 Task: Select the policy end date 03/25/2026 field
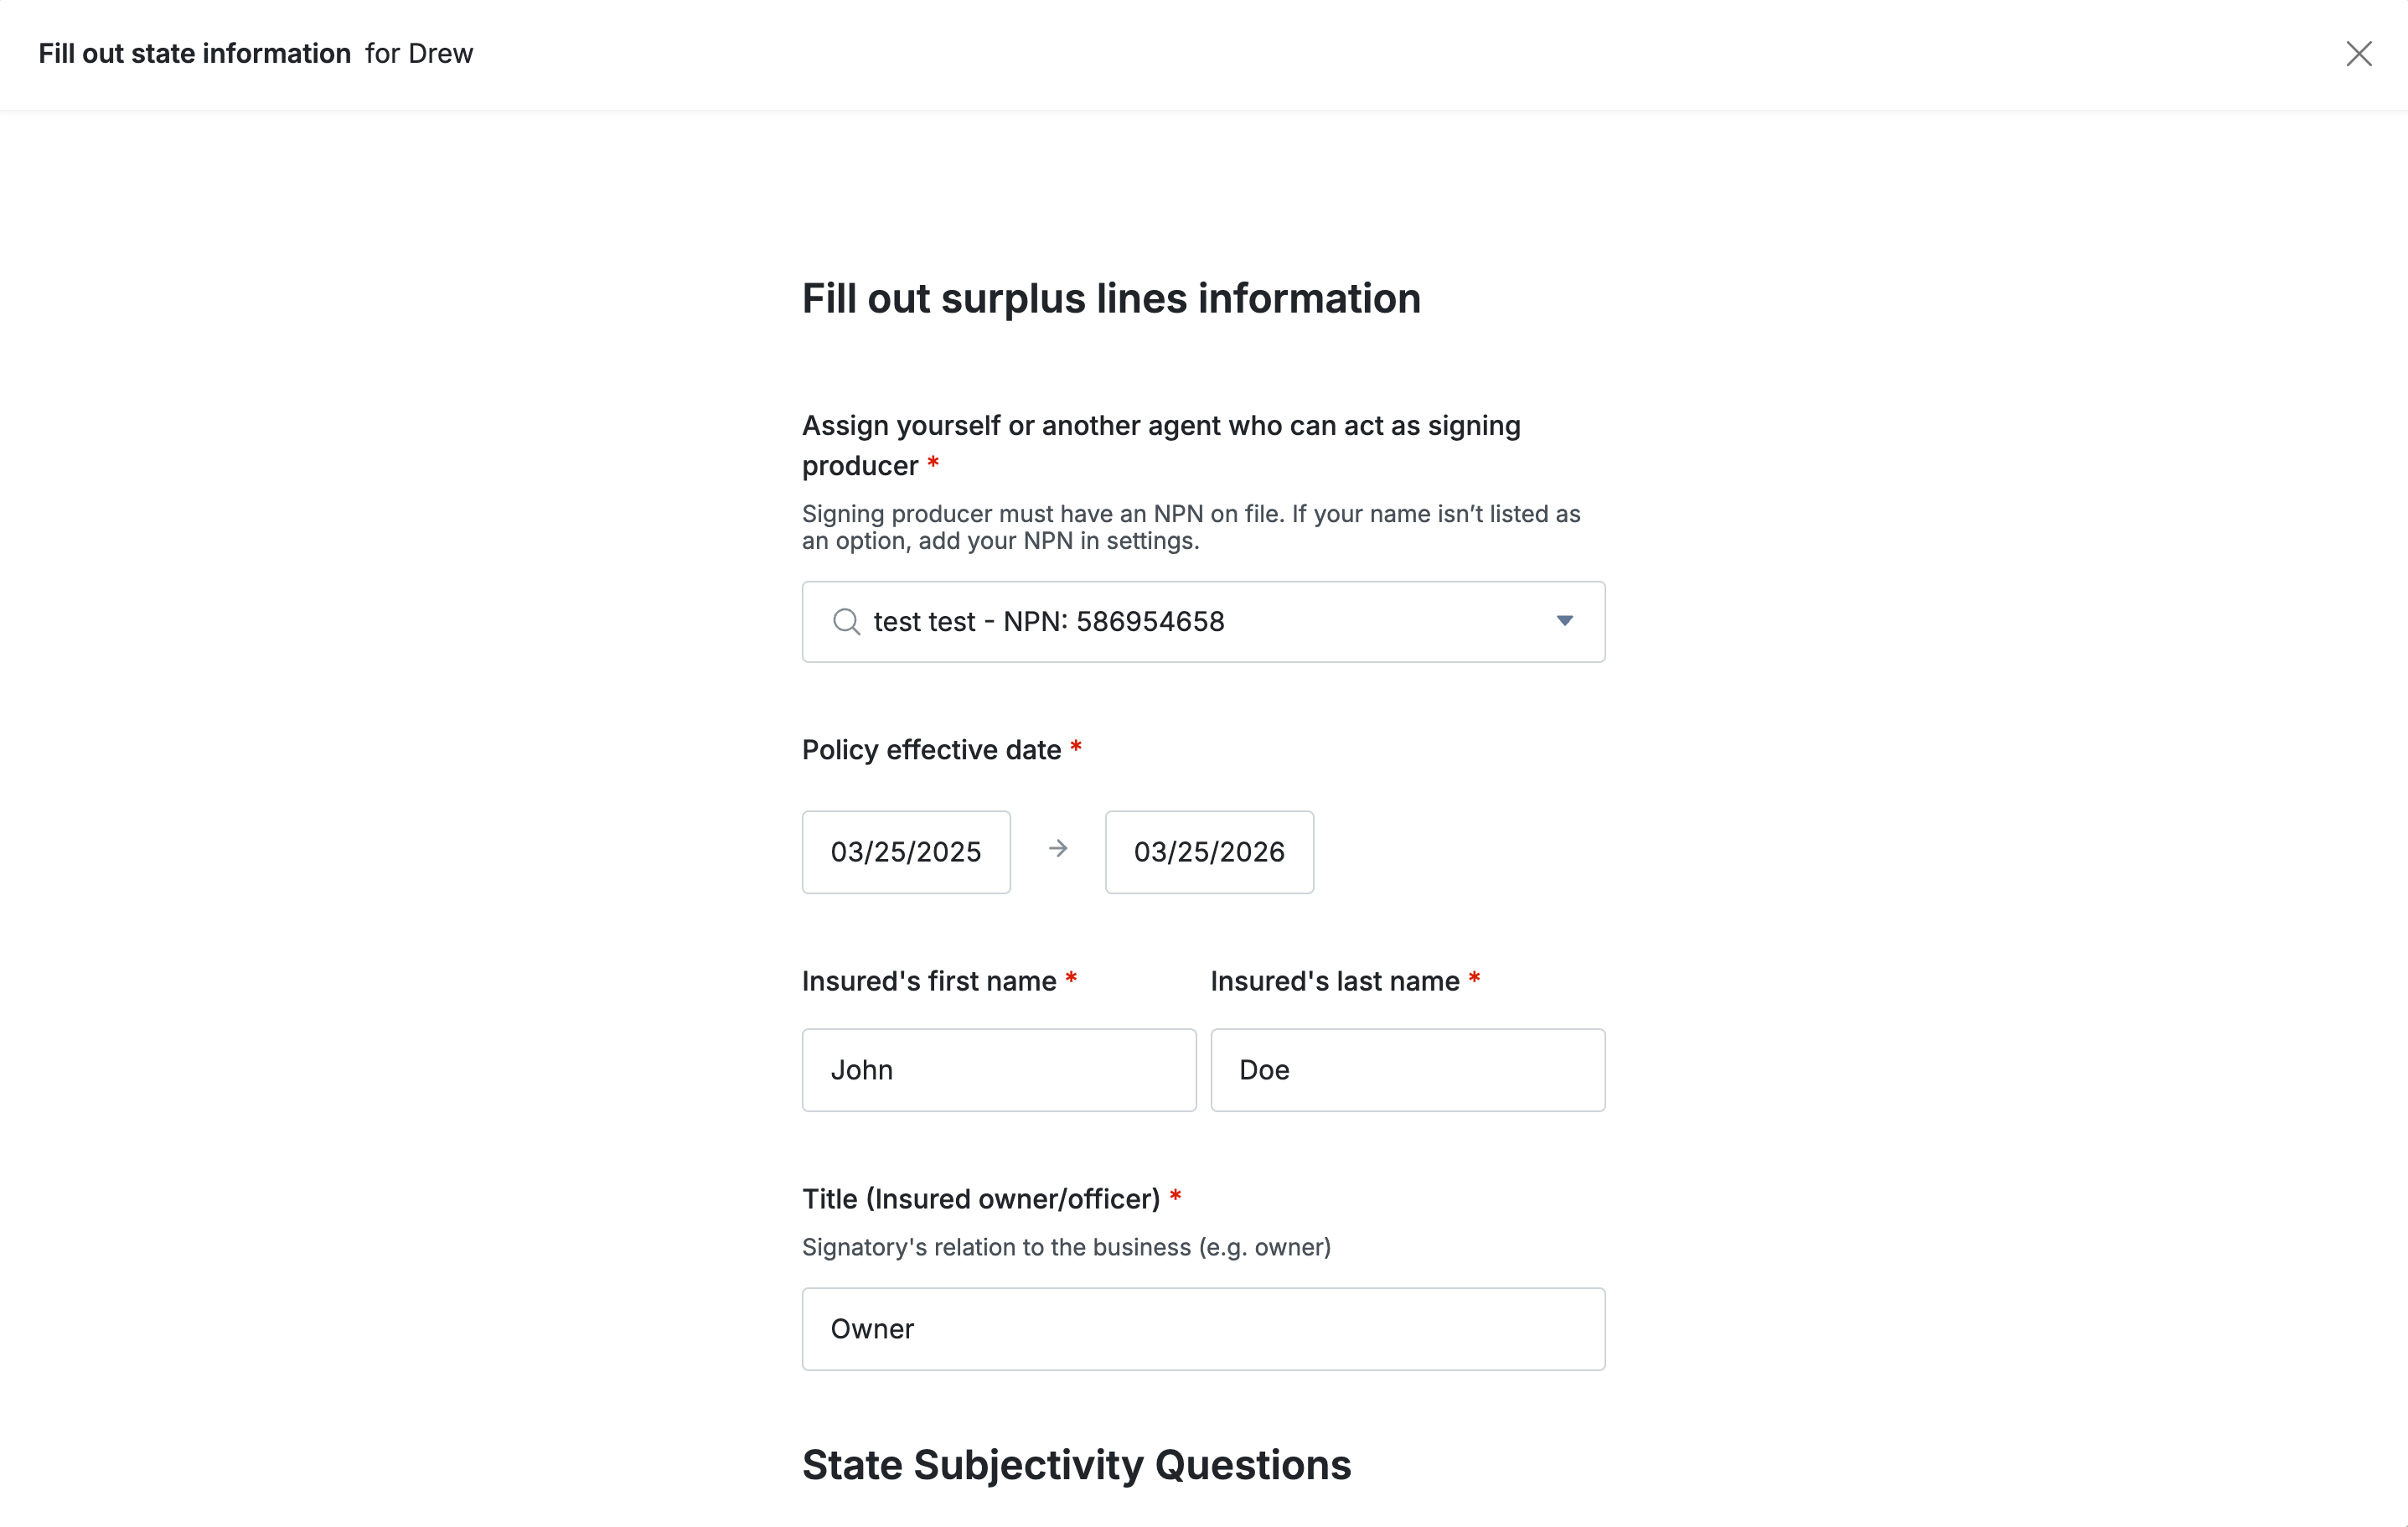(1209, 852)
